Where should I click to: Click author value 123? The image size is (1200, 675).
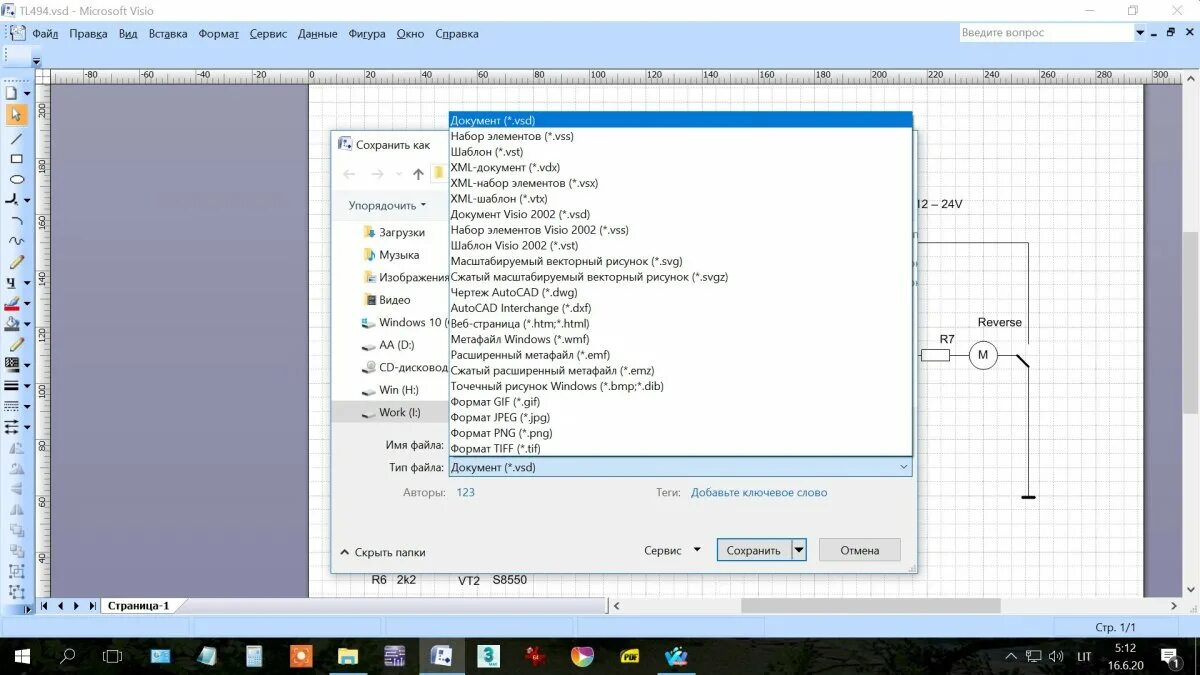click(x=465, y=492)
